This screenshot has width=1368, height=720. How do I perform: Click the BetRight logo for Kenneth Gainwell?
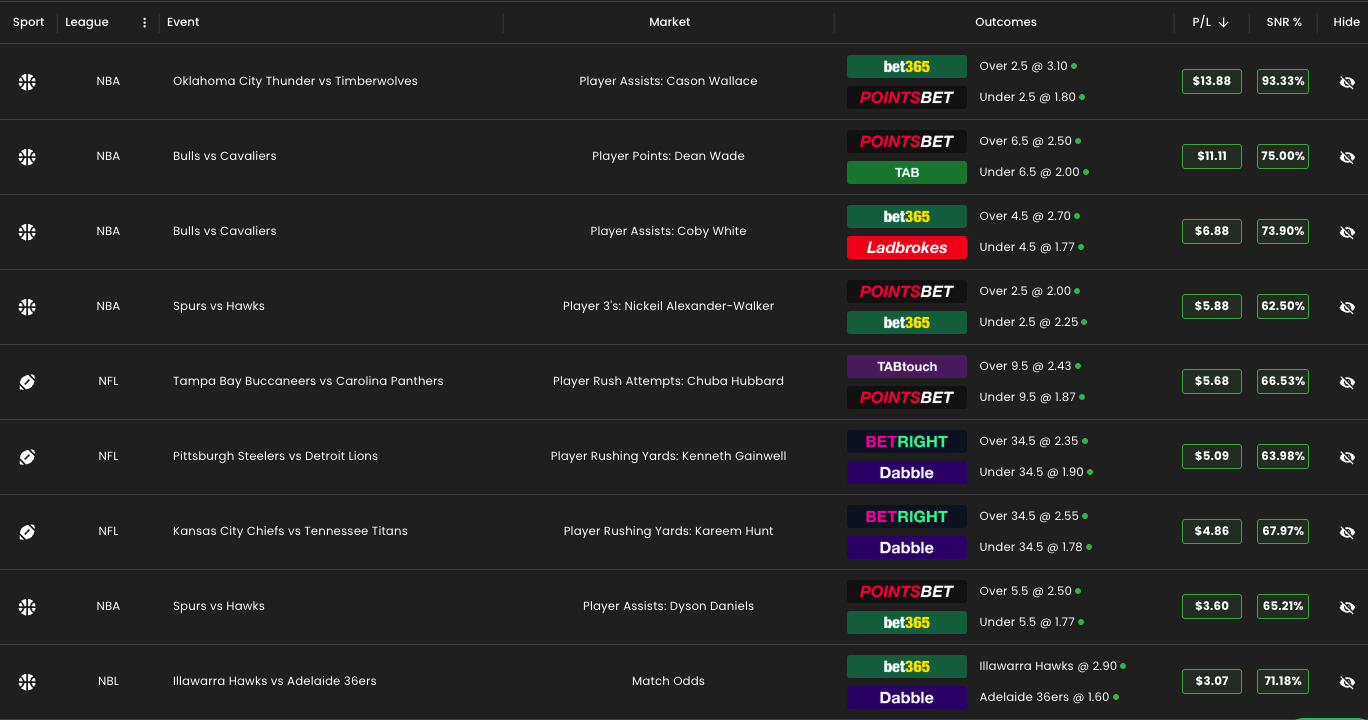tap(906, 441)
